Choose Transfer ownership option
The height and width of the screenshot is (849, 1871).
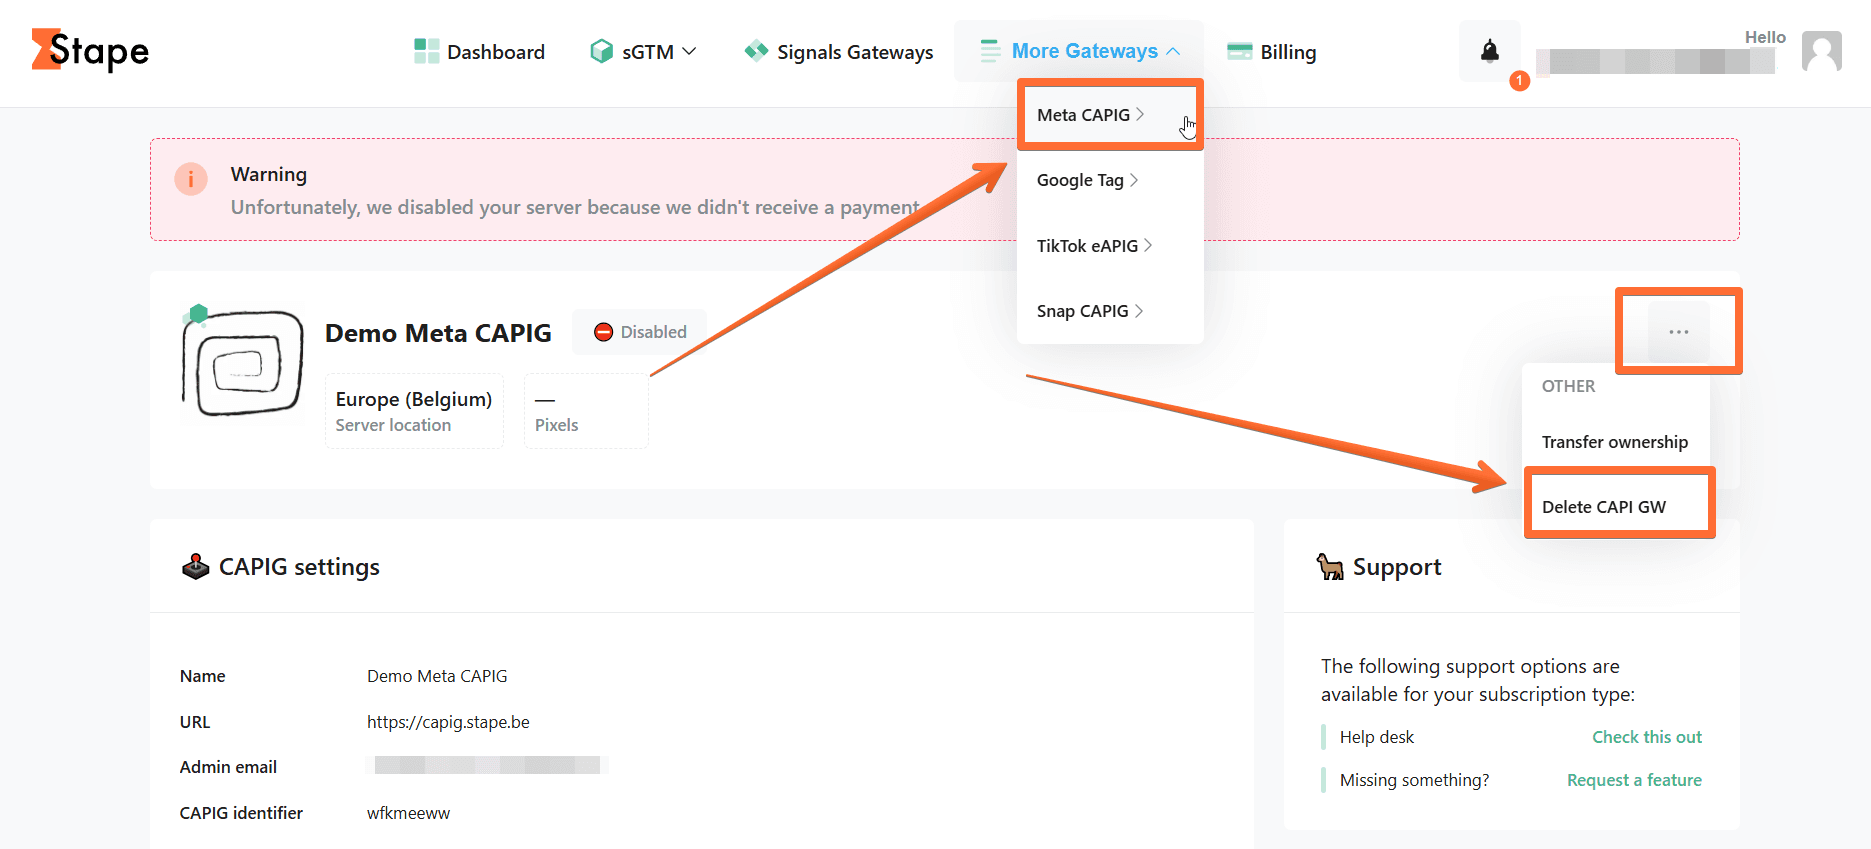coord(1615,442)
